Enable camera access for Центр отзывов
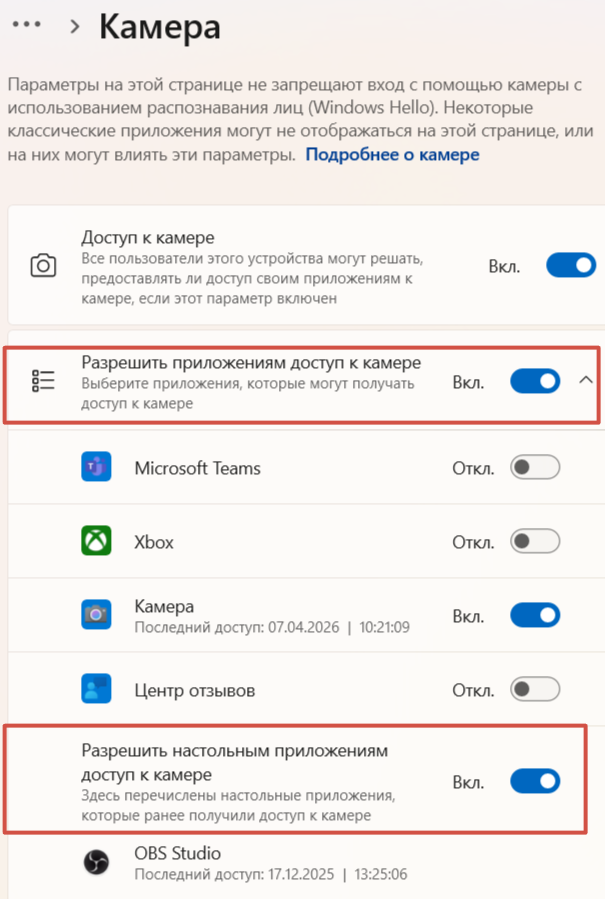The width and height of the screenshot is (605, 899). click(535, 689)
